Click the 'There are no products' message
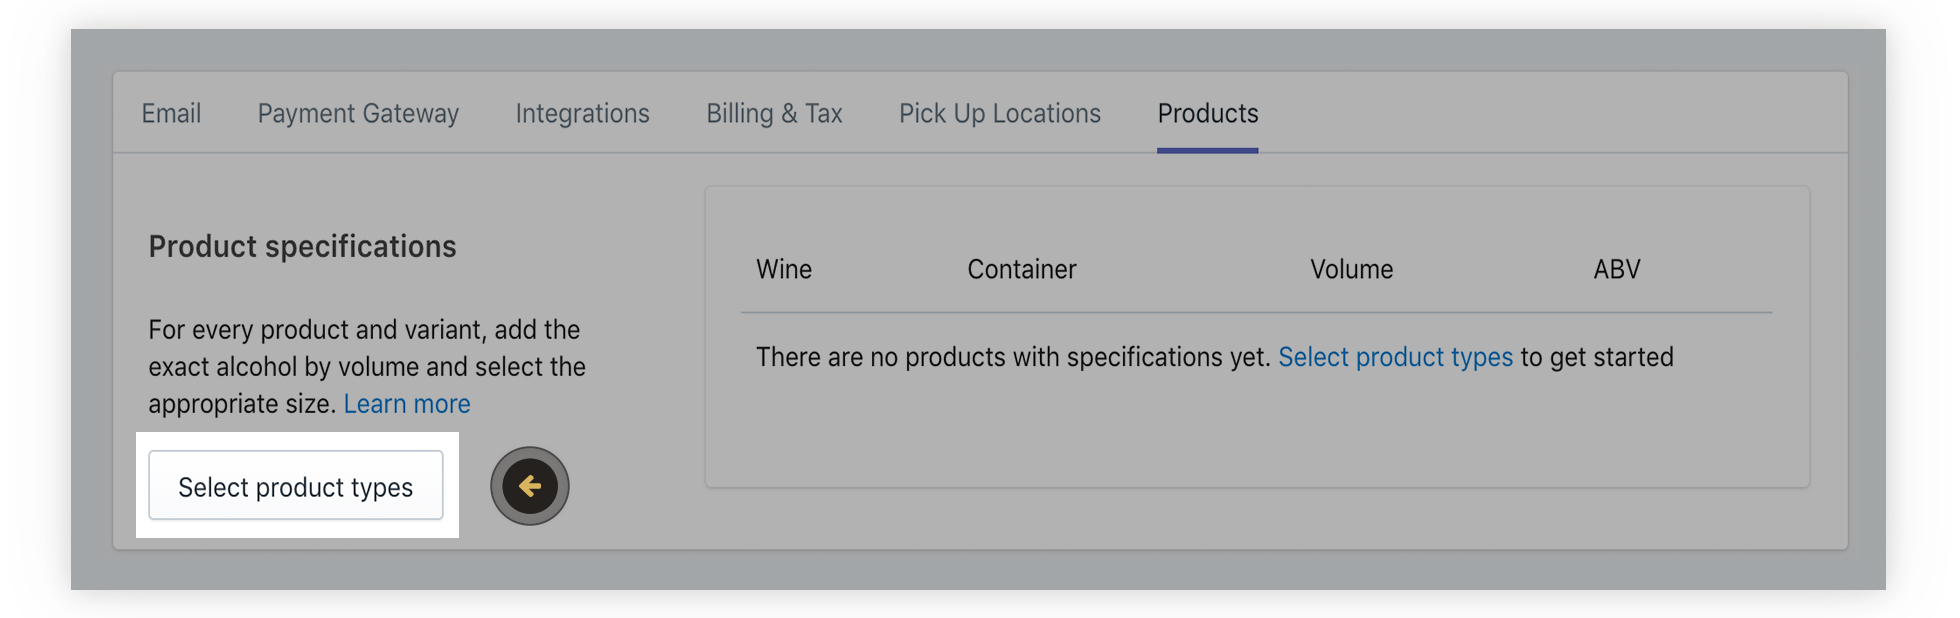Image resolution: width=1960 pixels, height=618 pixels. (1012, 357)
